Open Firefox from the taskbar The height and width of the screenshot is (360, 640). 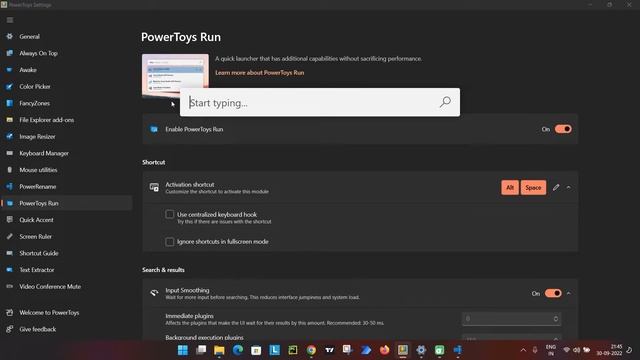(384, 350)
